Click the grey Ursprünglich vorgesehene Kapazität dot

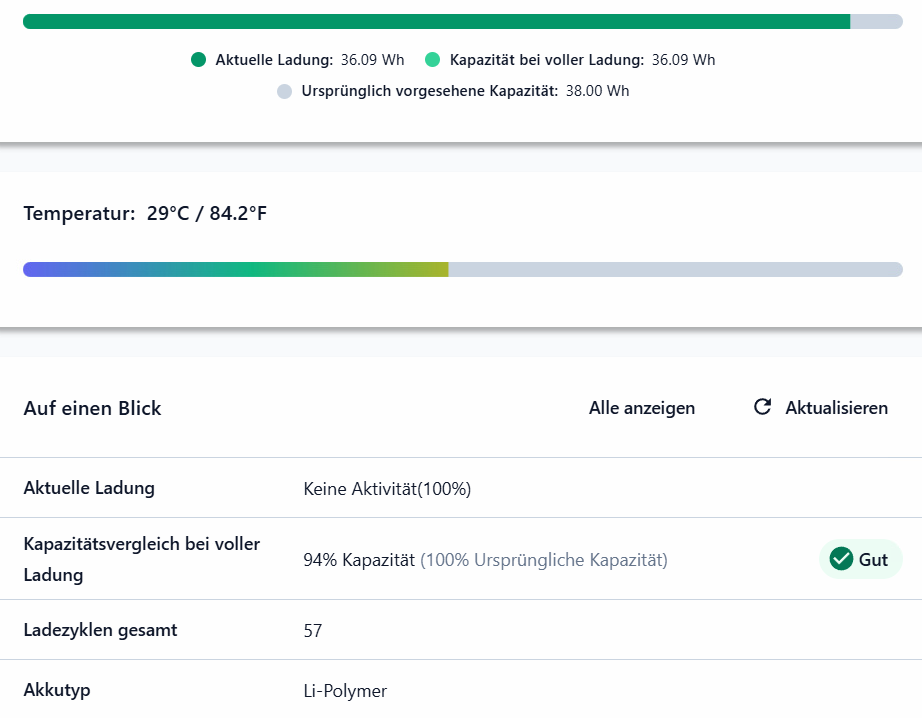(x=285, y=91)
